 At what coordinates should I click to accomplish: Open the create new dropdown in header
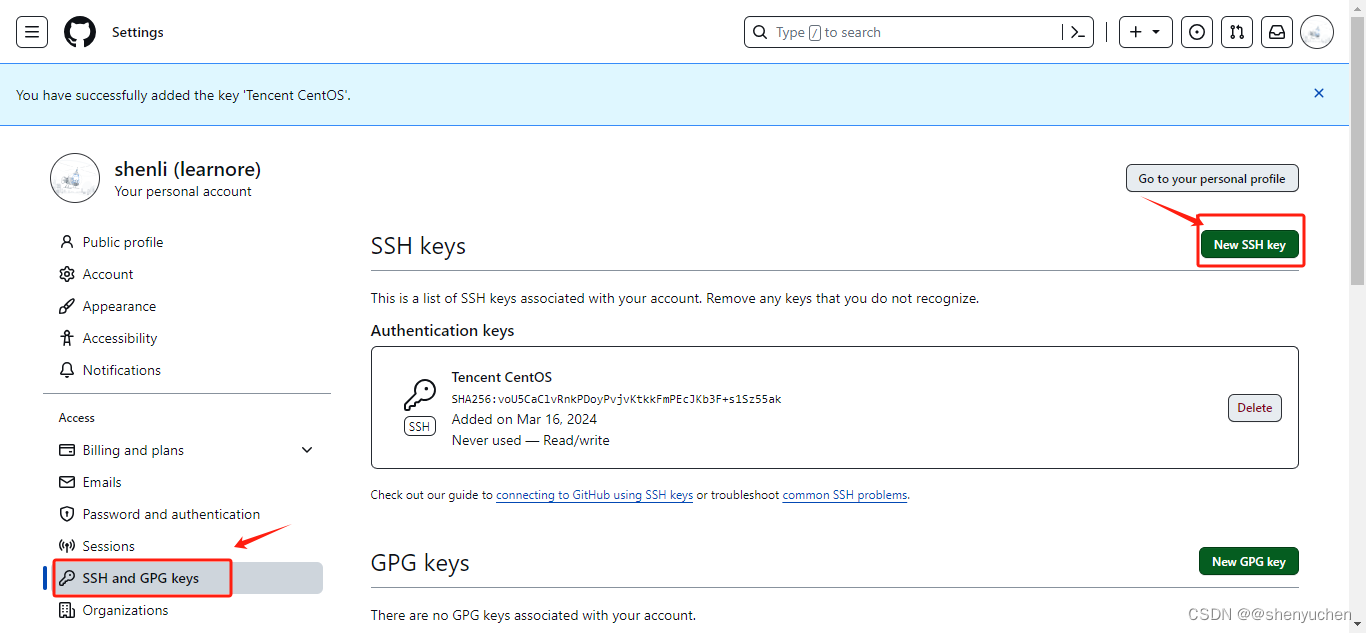click(x=1145, y=31)
